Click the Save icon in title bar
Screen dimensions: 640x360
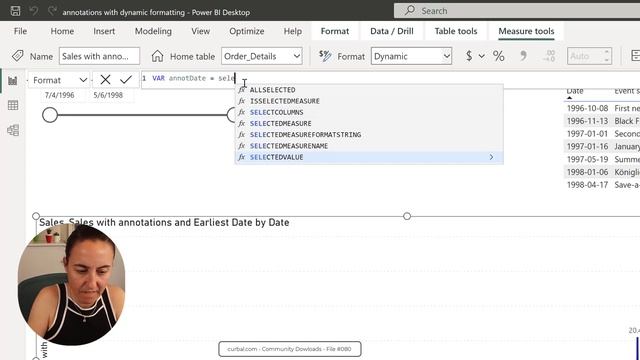pyautogui.click(x=16, y=11)
